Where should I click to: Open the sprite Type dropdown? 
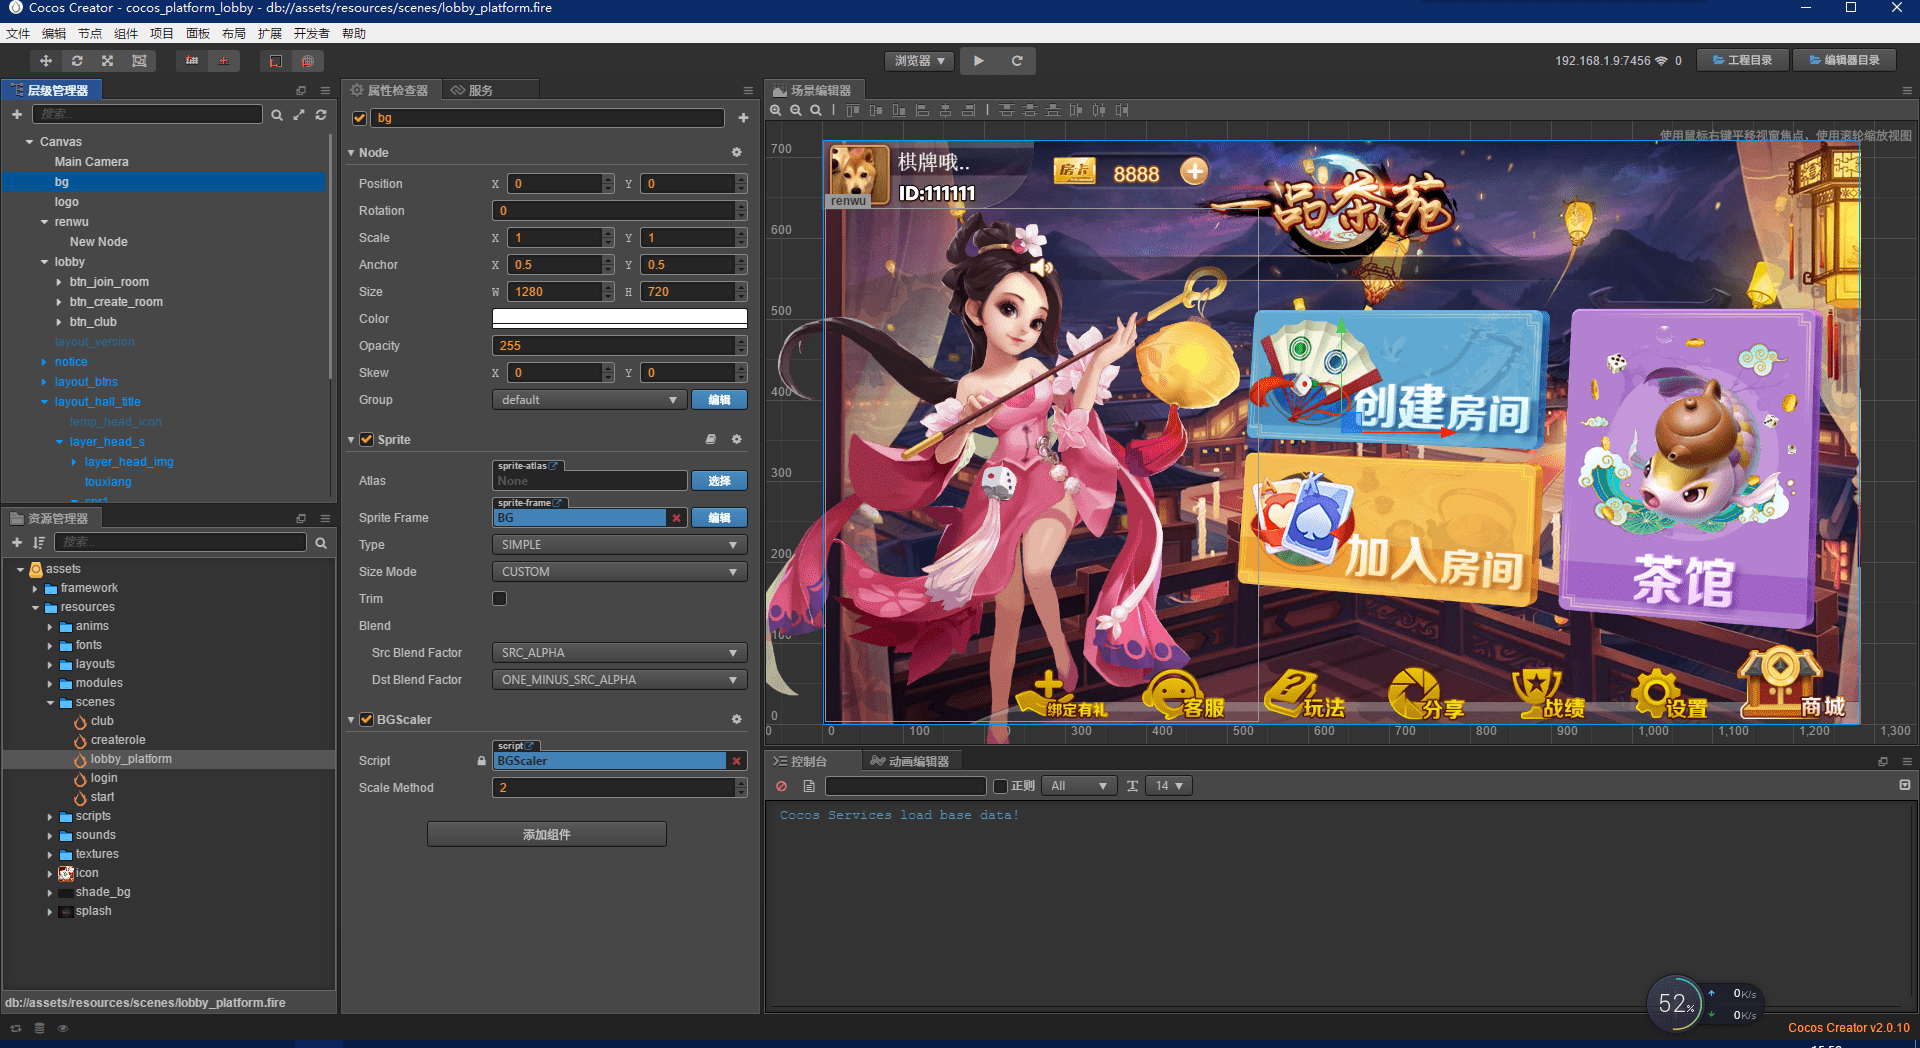tap(620, 545)
